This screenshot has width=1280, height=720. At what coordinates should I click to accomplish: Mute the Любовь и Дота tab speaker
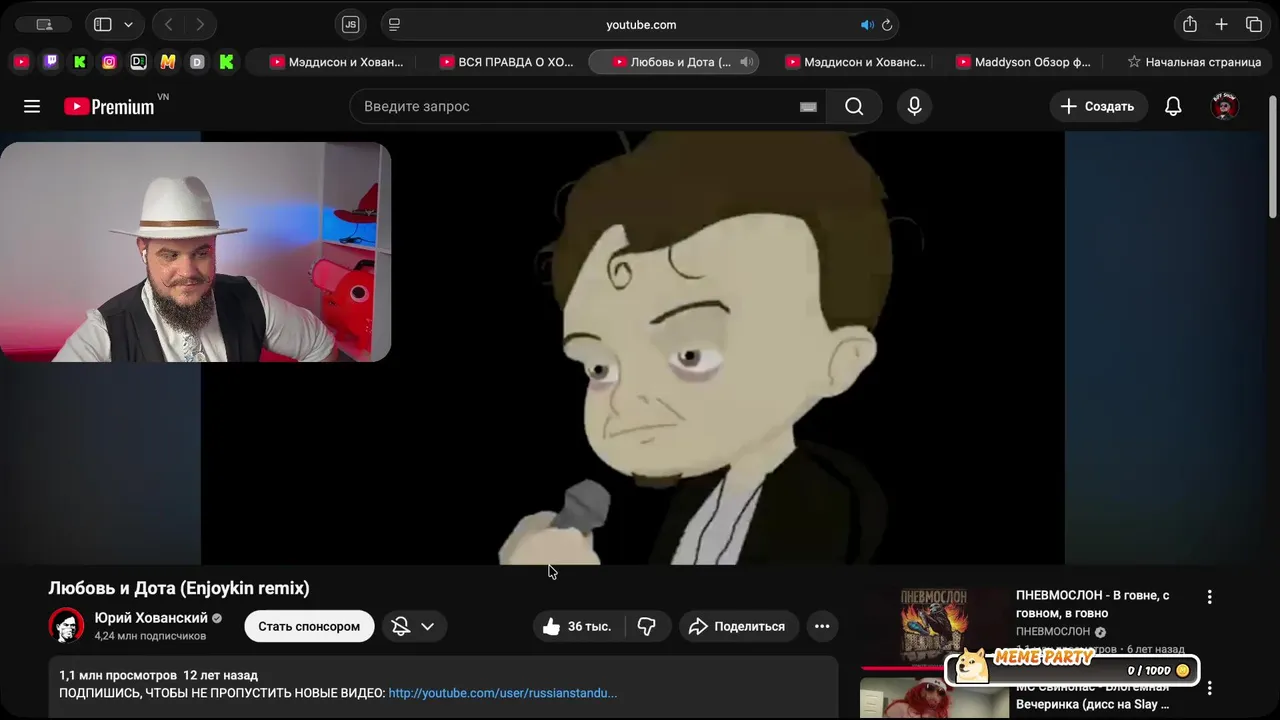click(746, 62)
